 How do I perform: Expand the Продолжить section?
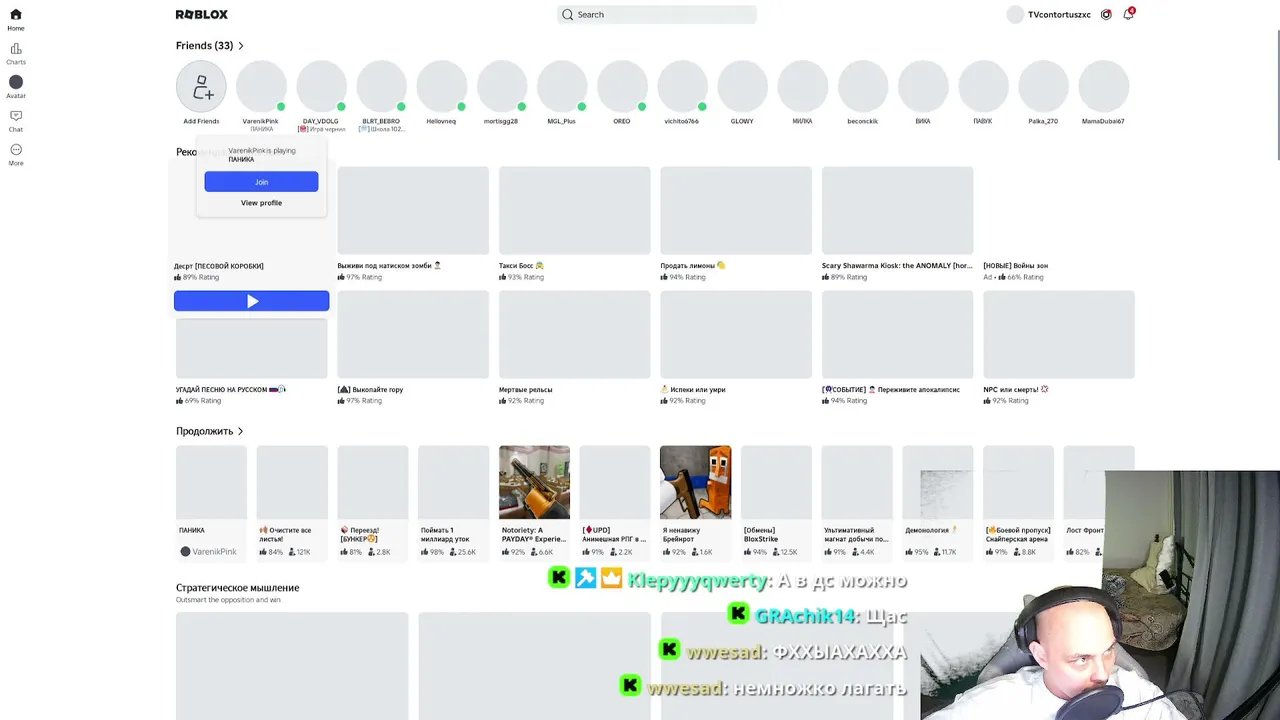pyautogui.click(x=210, y=431)
